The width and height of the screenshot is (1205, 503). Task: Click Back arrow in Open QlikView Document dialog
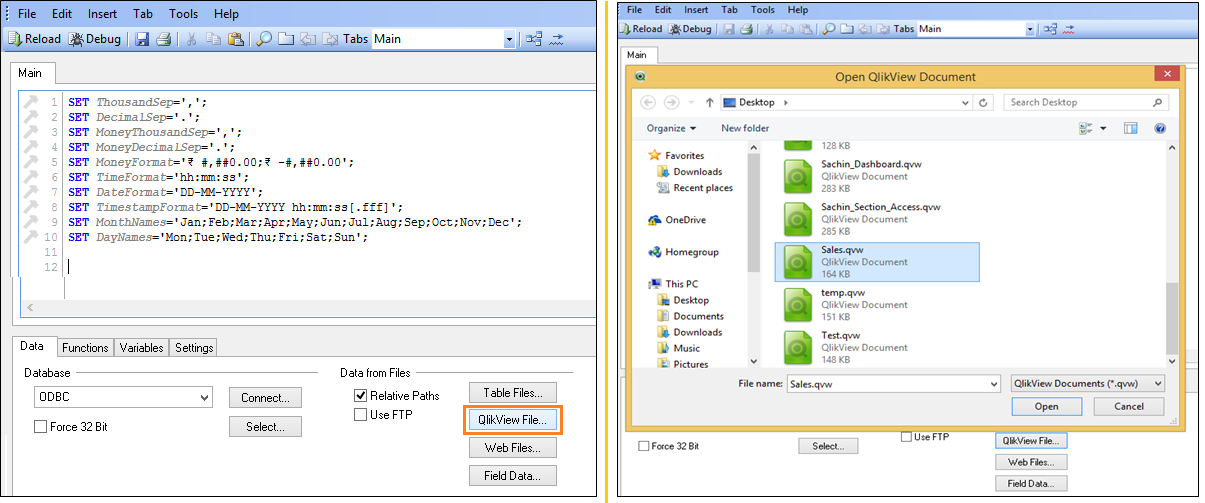(647, 102)
